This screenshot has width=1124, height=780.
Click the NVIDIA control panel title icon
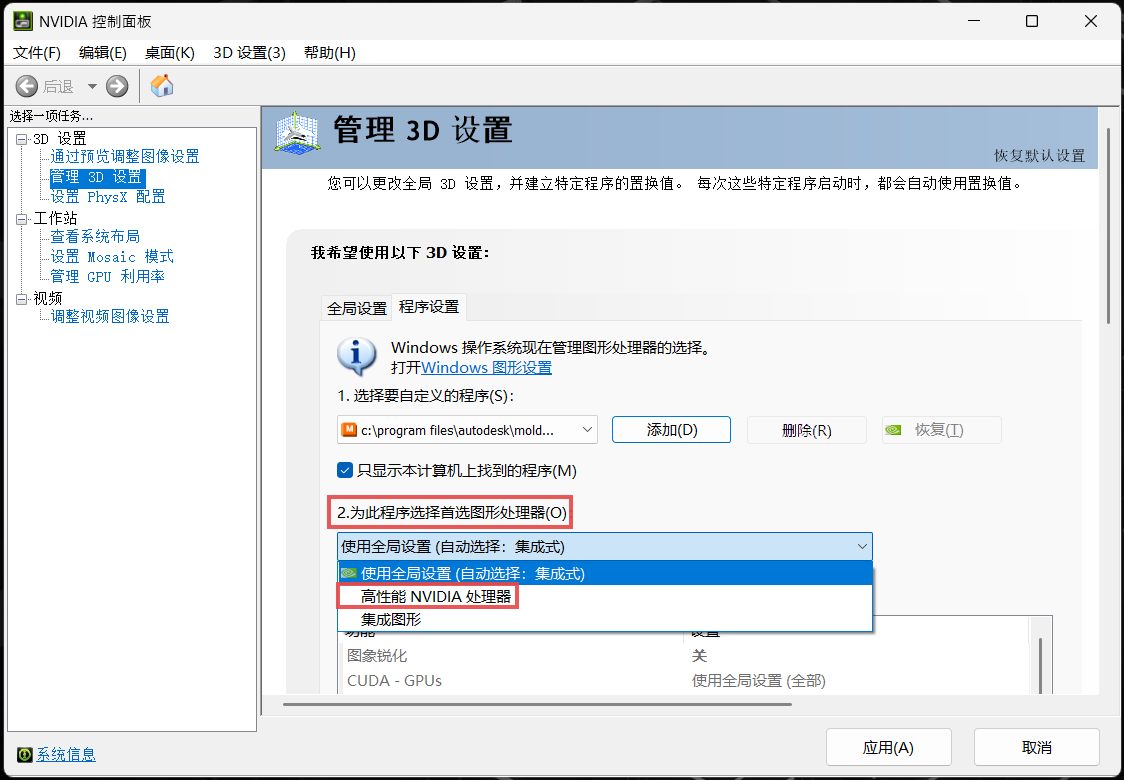22,22
